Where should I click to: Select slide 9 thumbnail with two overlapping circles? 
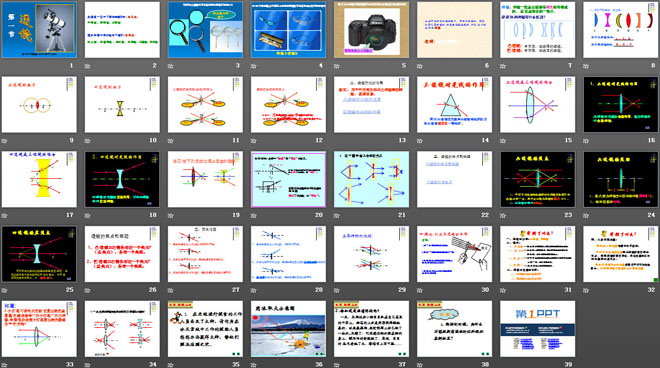pos(39,104)
